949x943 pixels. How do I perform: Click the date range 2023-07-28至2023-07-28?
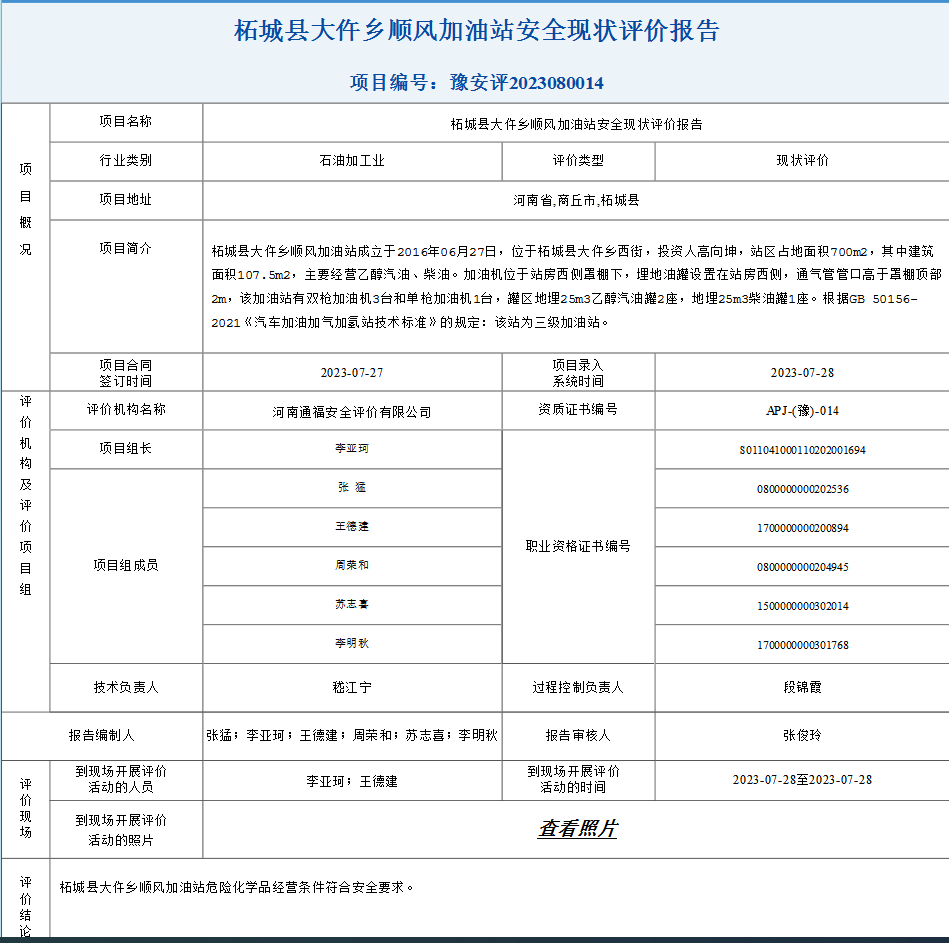[803, 780]
